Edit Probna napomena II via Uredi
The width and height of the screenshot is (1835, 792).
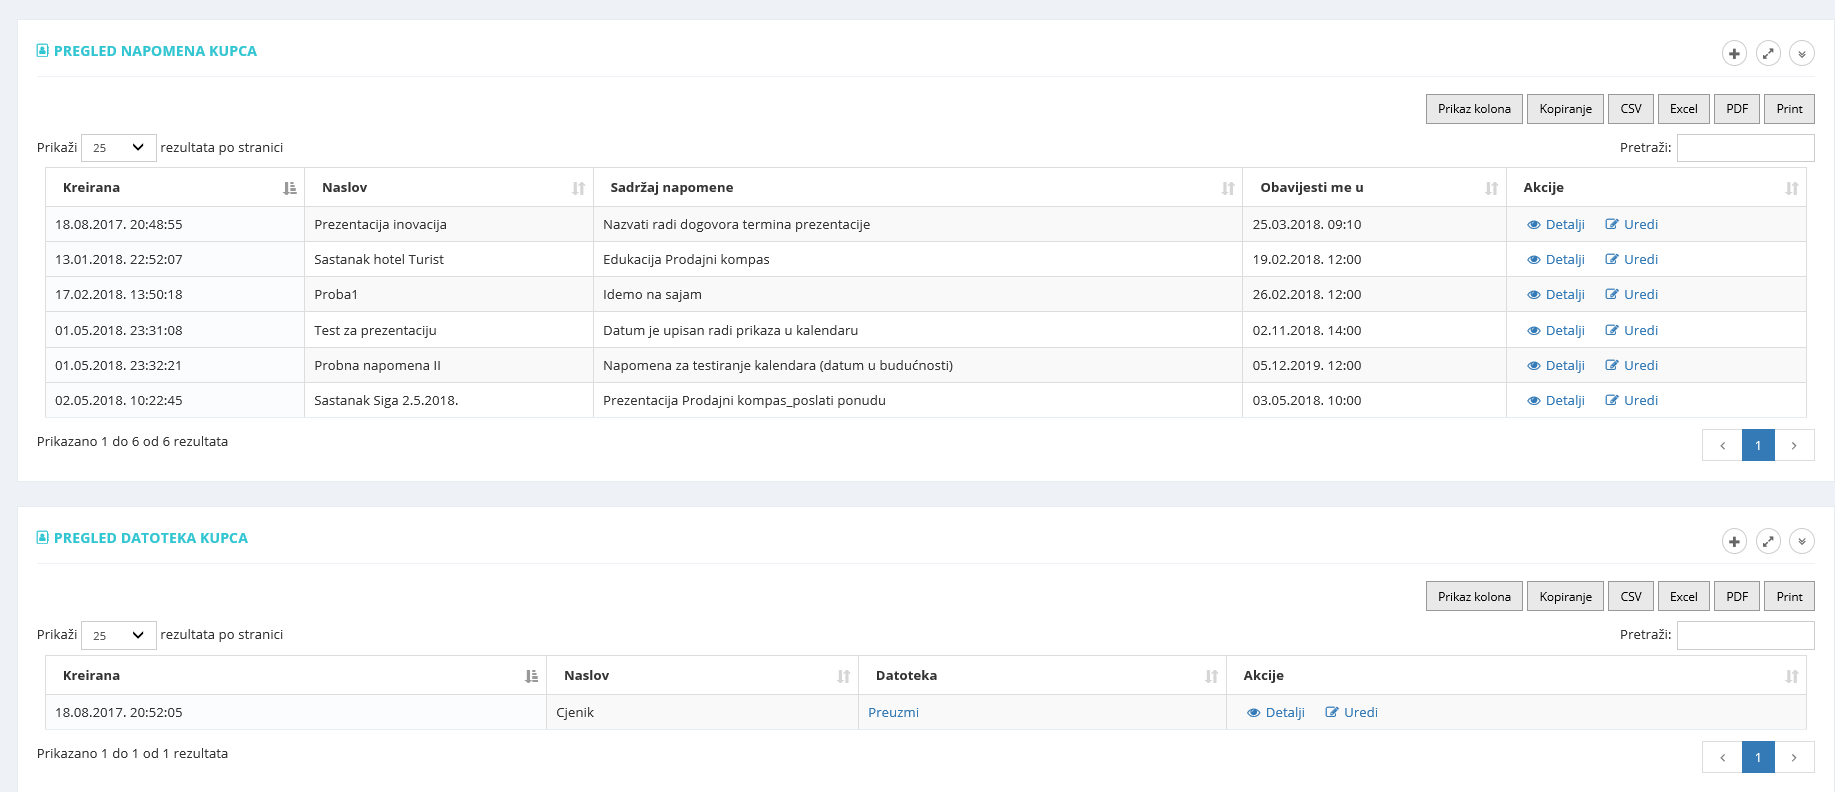1632,366
